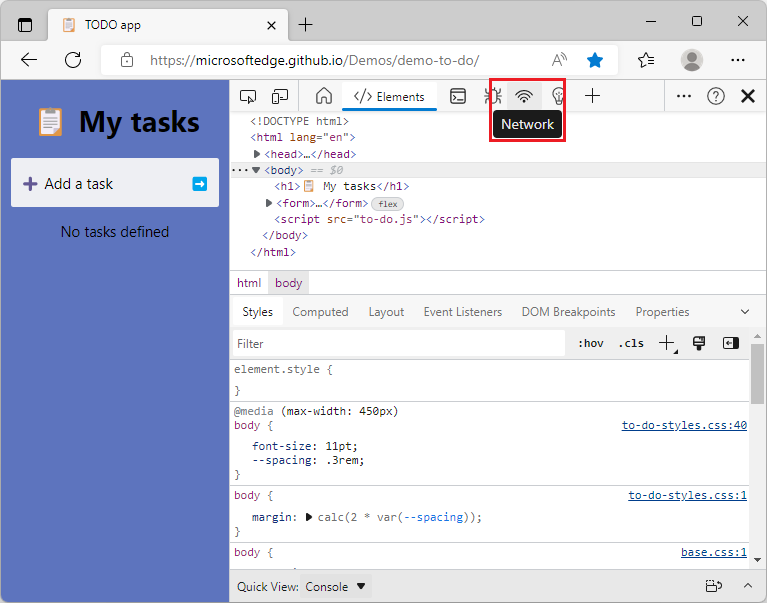
Task: Open to-do-styles.css:40 source link
Action: coord(684,425)
